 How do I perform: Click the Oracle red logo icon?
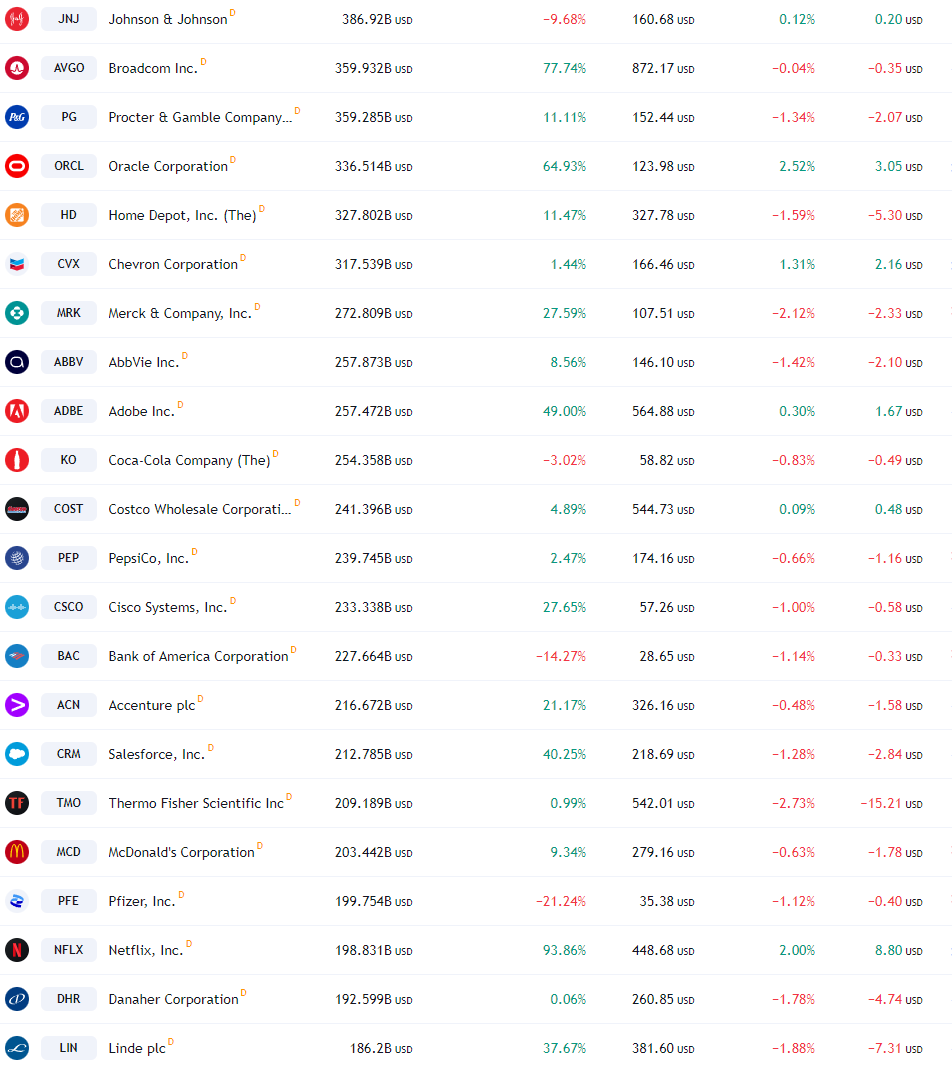(17, 166)
